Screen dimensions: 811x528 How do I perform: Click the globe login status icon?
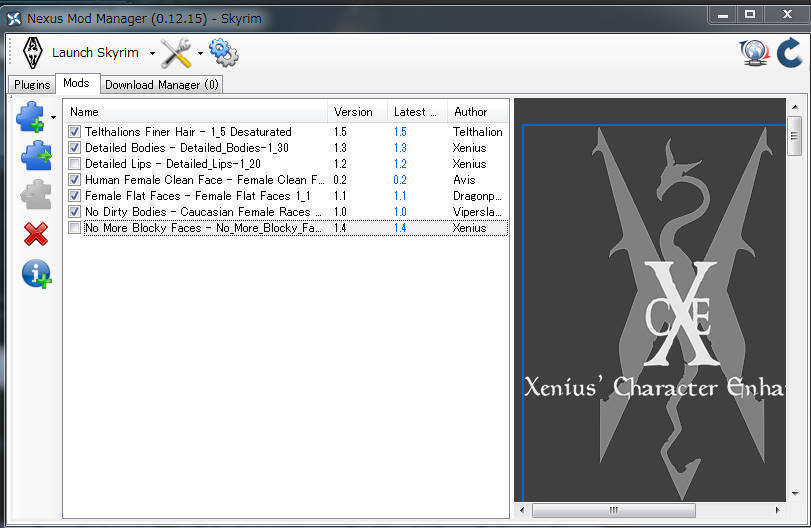click(x=755, y=52)
